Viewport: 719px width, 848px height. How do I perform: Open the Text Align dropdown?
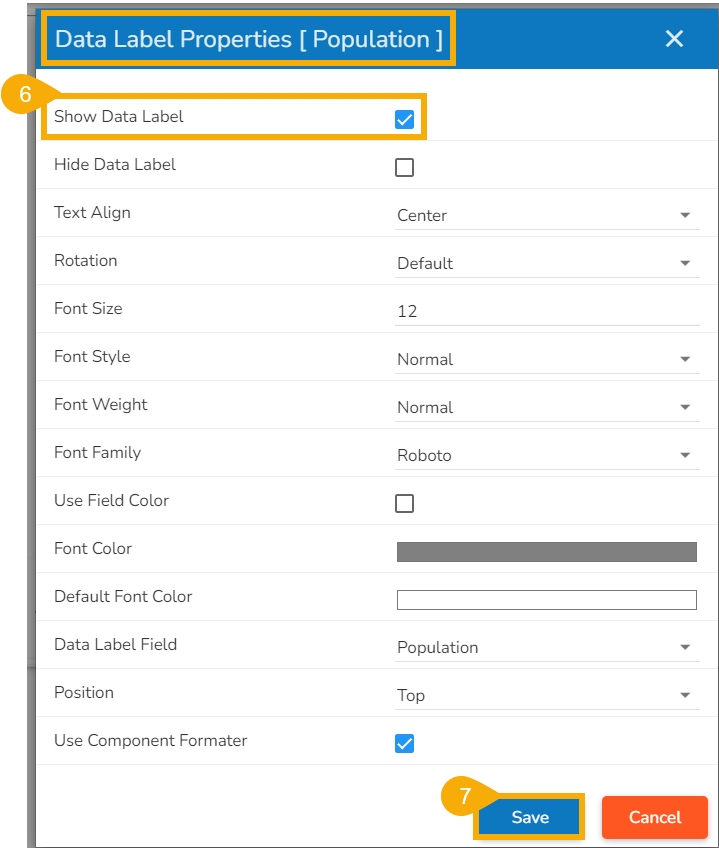point(547,216)
